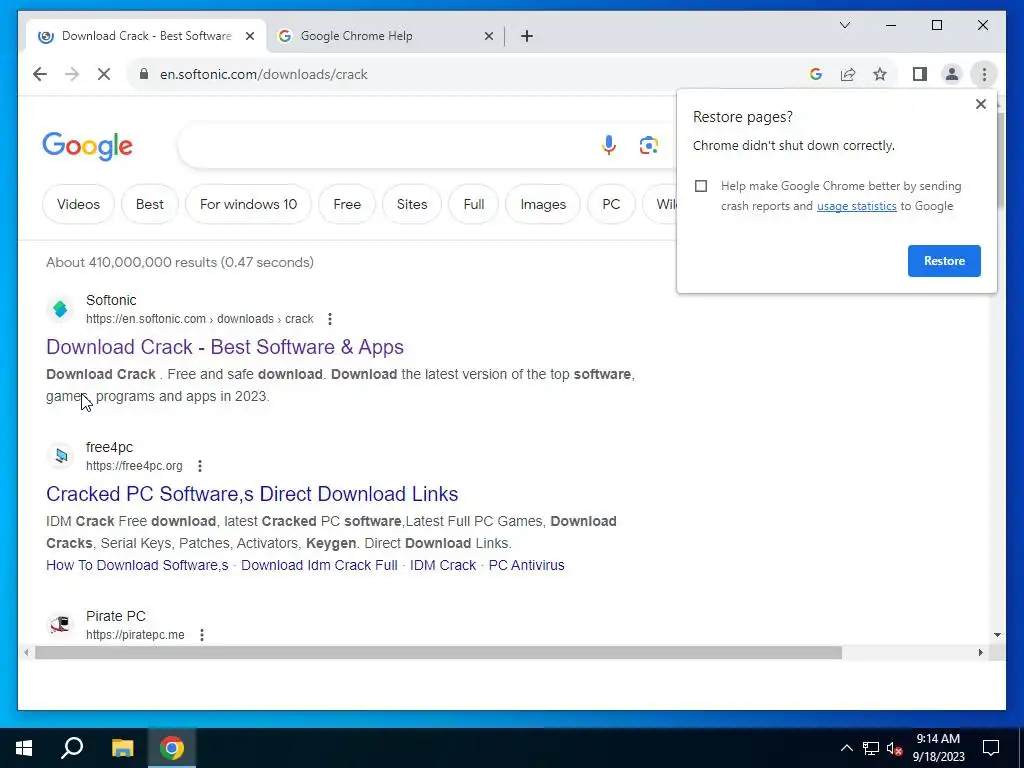
Task: Select the PC filter chip
Action: pyautogui.click(x=611, y=204)
